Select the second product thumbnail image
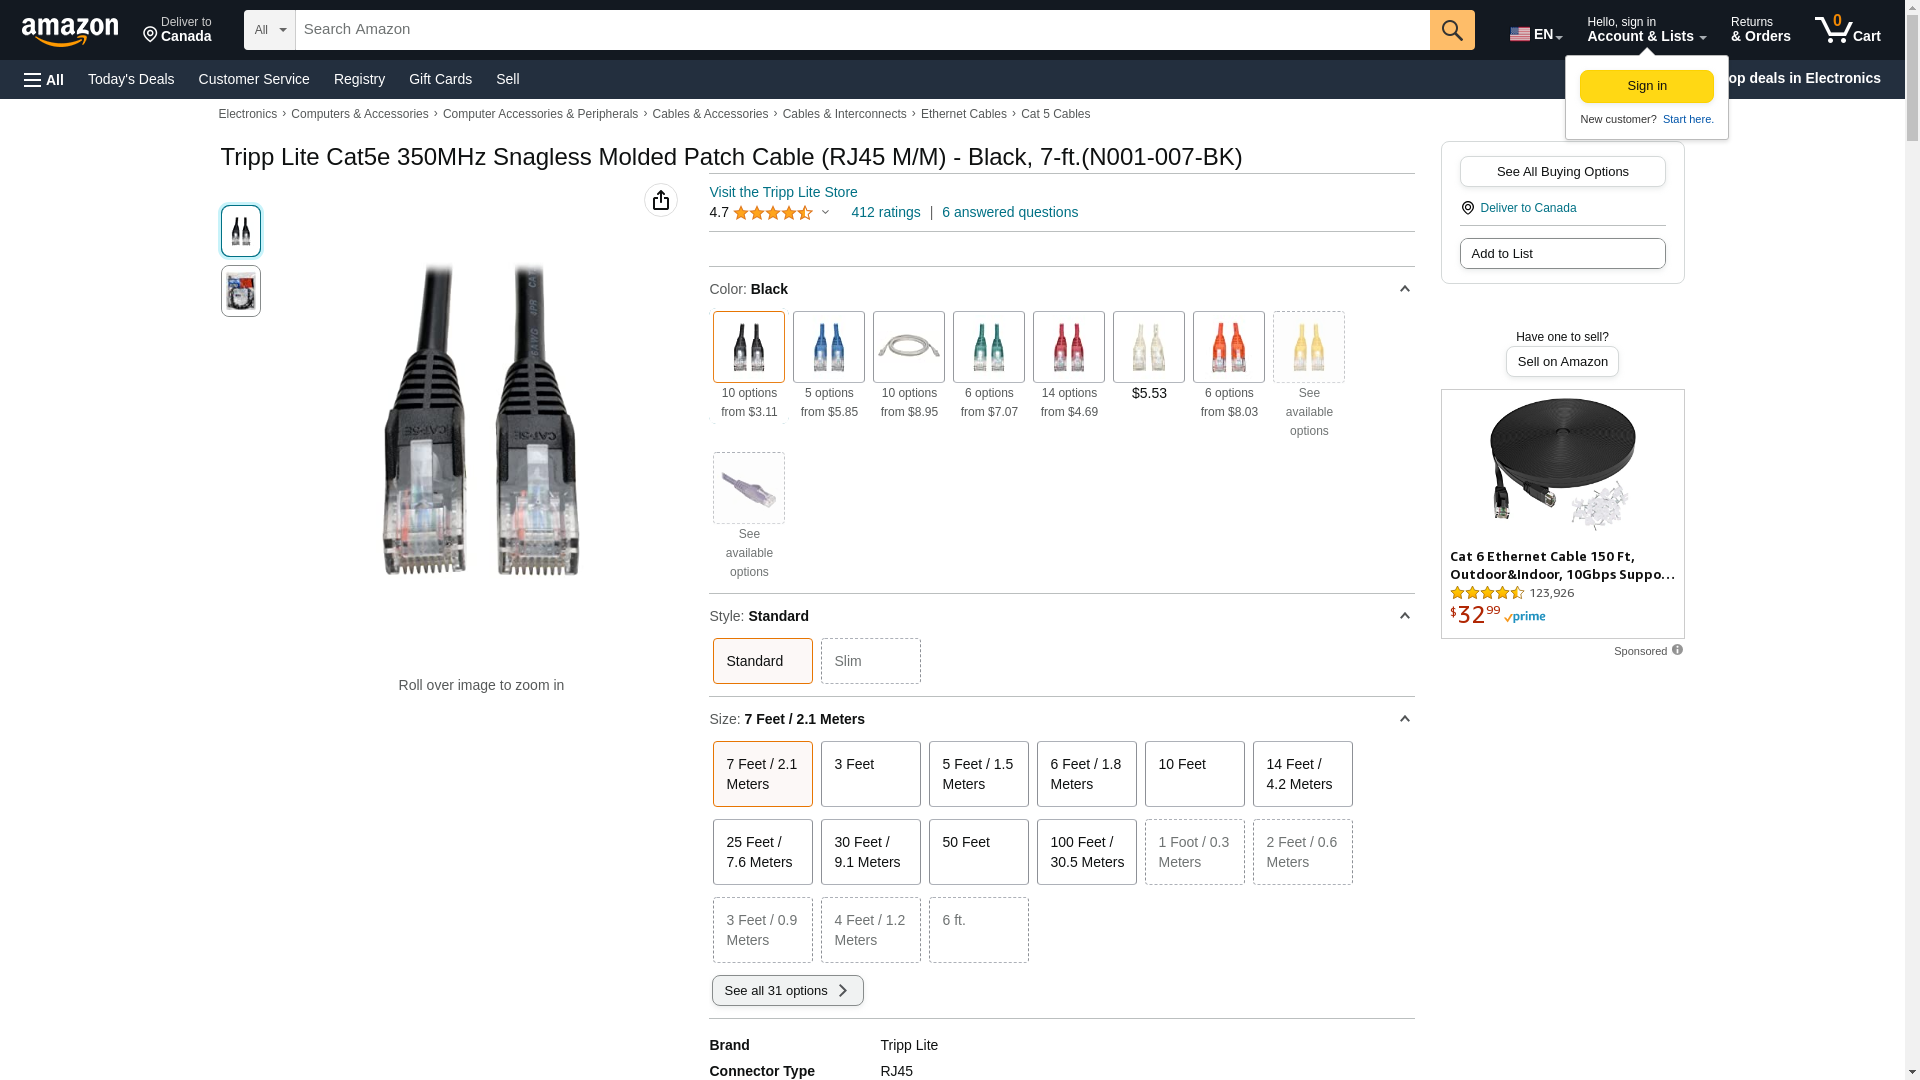 pos(241,291)
